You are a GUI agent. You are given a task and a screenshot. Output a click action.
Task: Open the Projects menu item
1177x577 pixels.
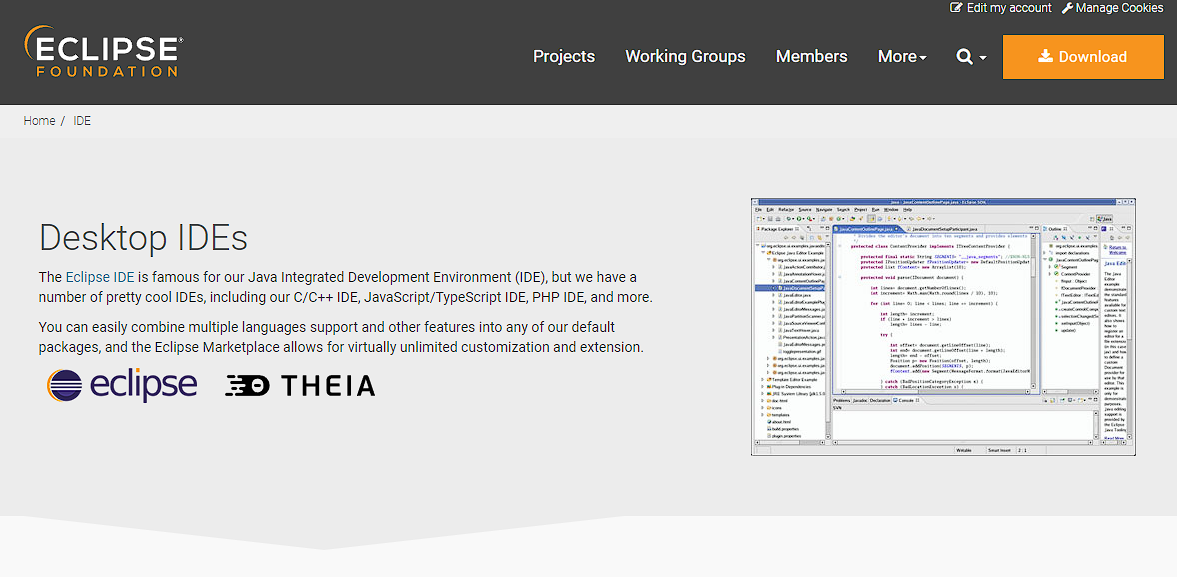(564, 57)
